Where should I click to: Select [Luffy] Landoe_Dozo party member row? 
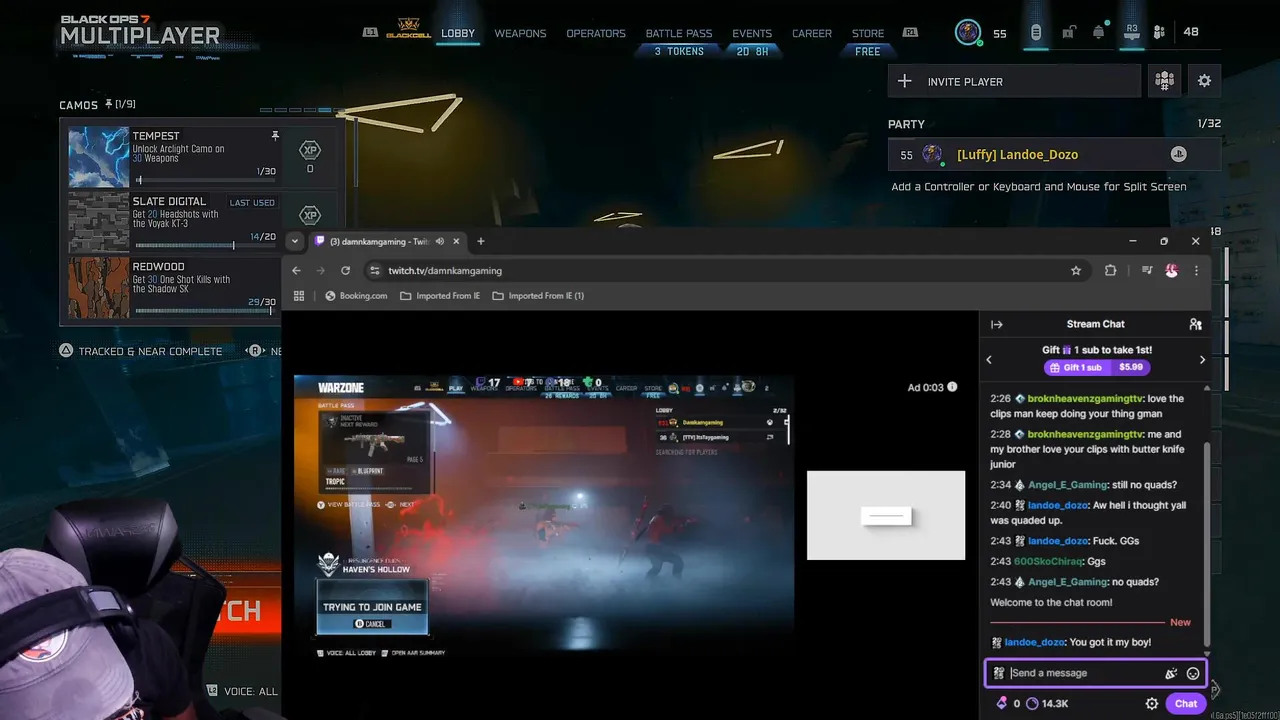coord(1054,155)
